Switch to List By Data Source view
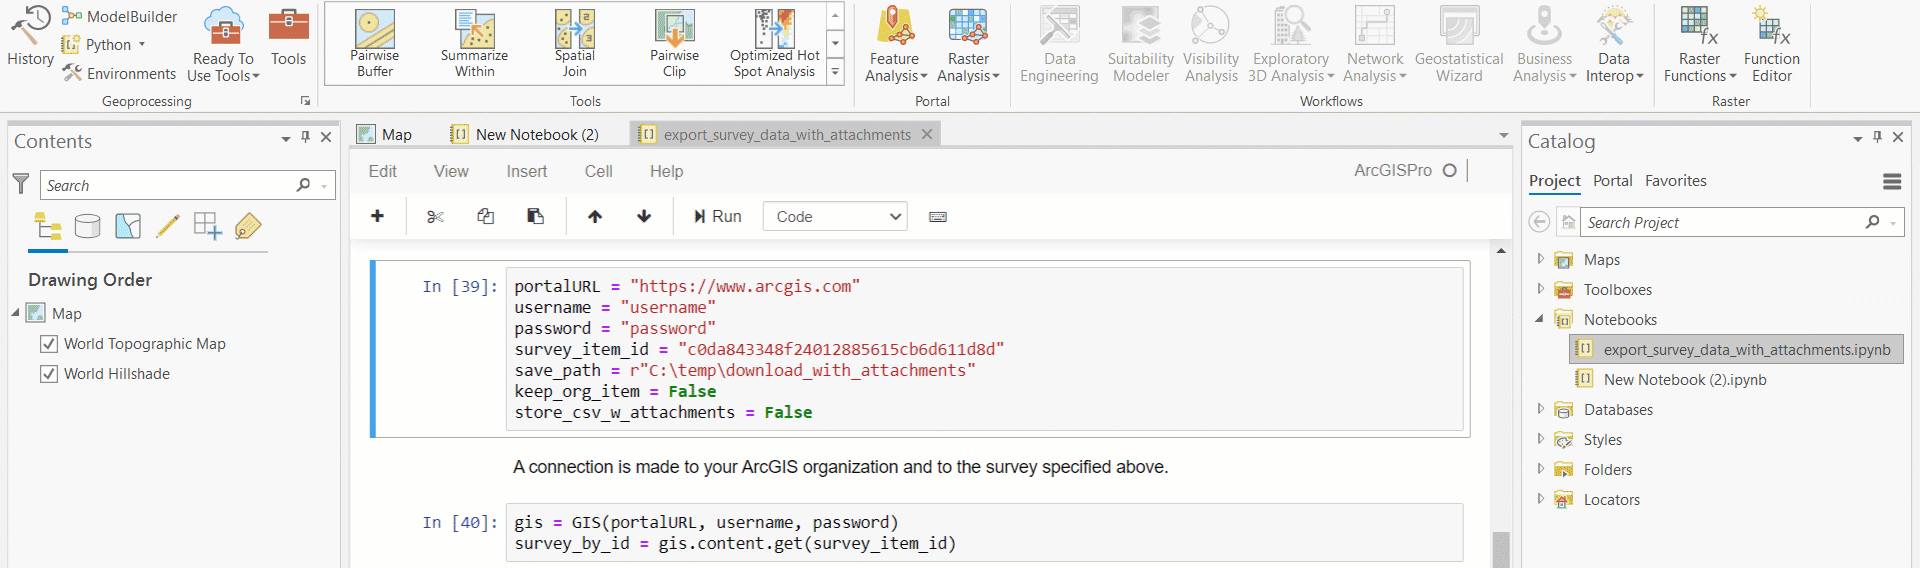1920x568 pixels. 88,226
